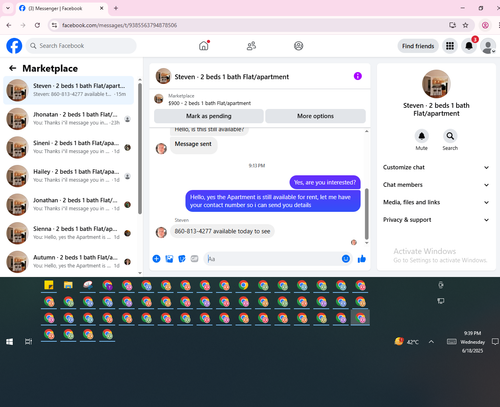Screen dimensions: 500x407
Task: Open Sienna conversation in list
Action: [69, 233]
